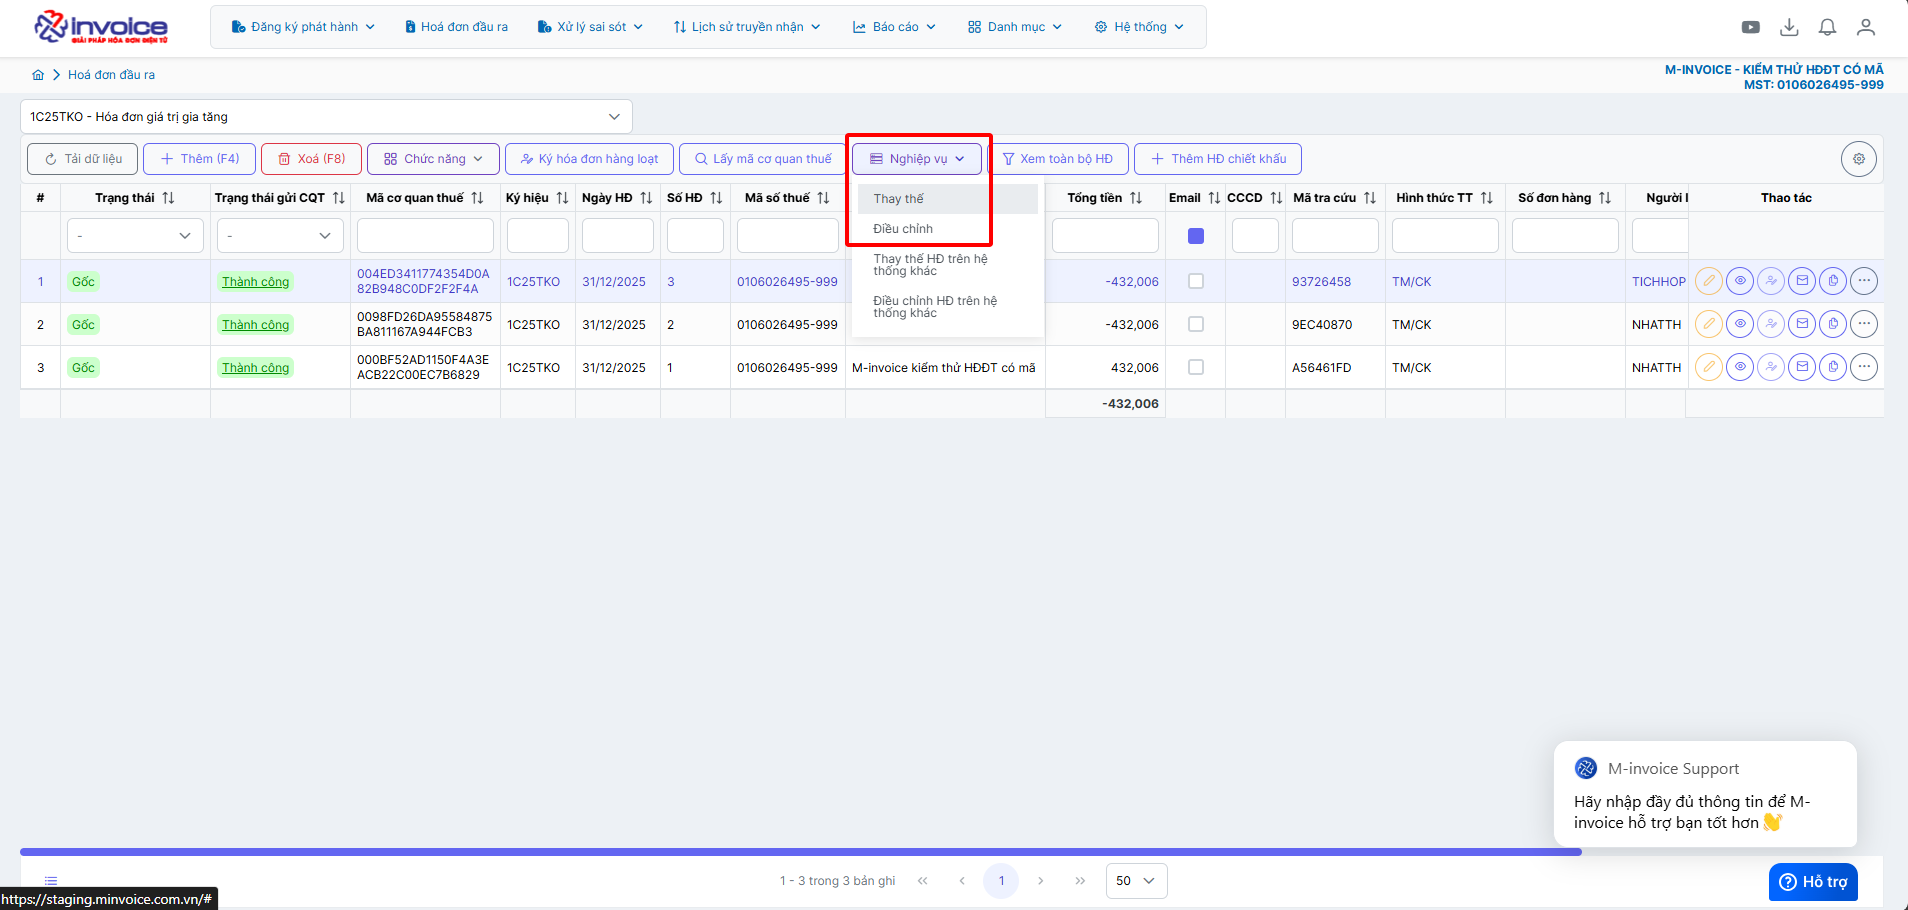
Task: Click the Thêm (F4) button
Action: (x=199, y=159)
